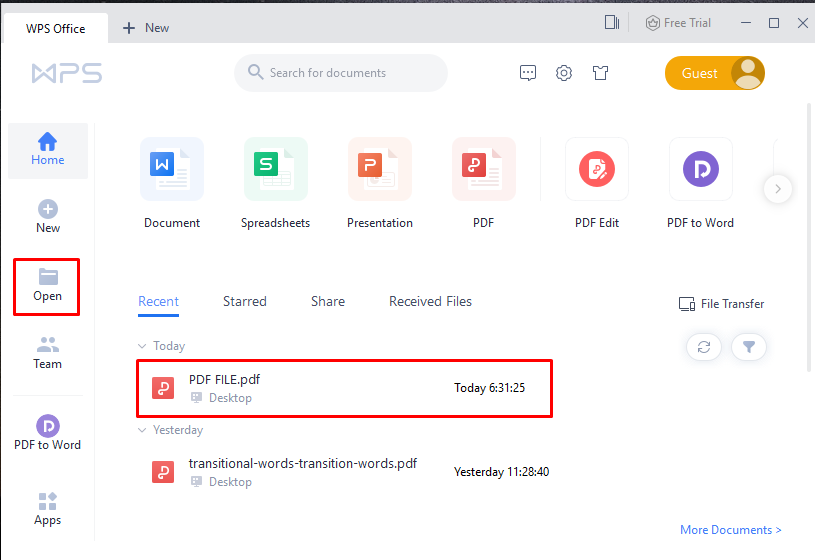Switch to the Share tab
Screen dimensions: 815x560
[x=328, y=302]
